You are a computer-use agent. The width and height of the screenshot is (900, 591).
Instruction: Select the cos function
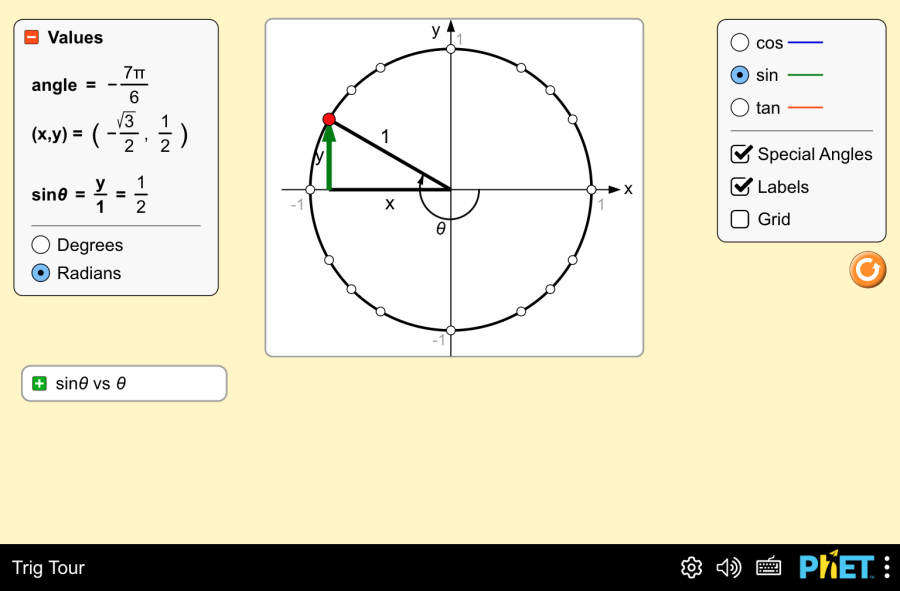click(x=740, y=42)
